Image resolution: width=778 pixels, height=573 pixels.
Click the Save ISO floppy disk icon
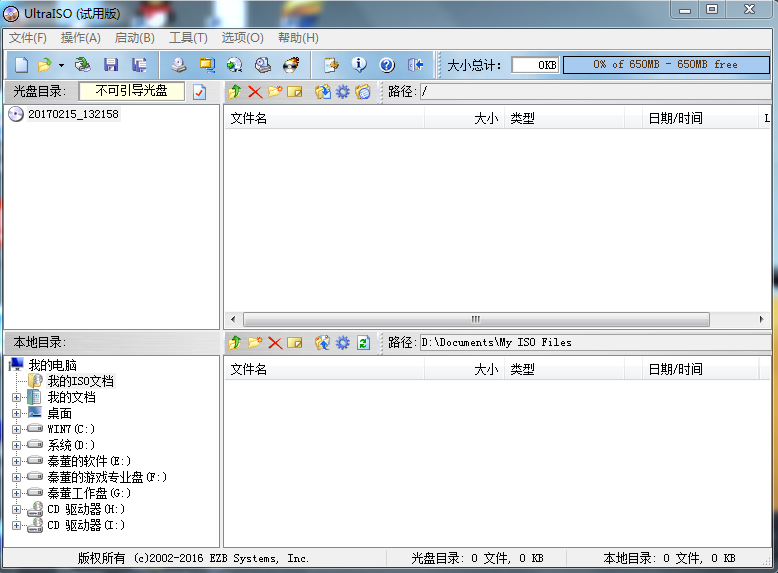(x=111, y=65)
